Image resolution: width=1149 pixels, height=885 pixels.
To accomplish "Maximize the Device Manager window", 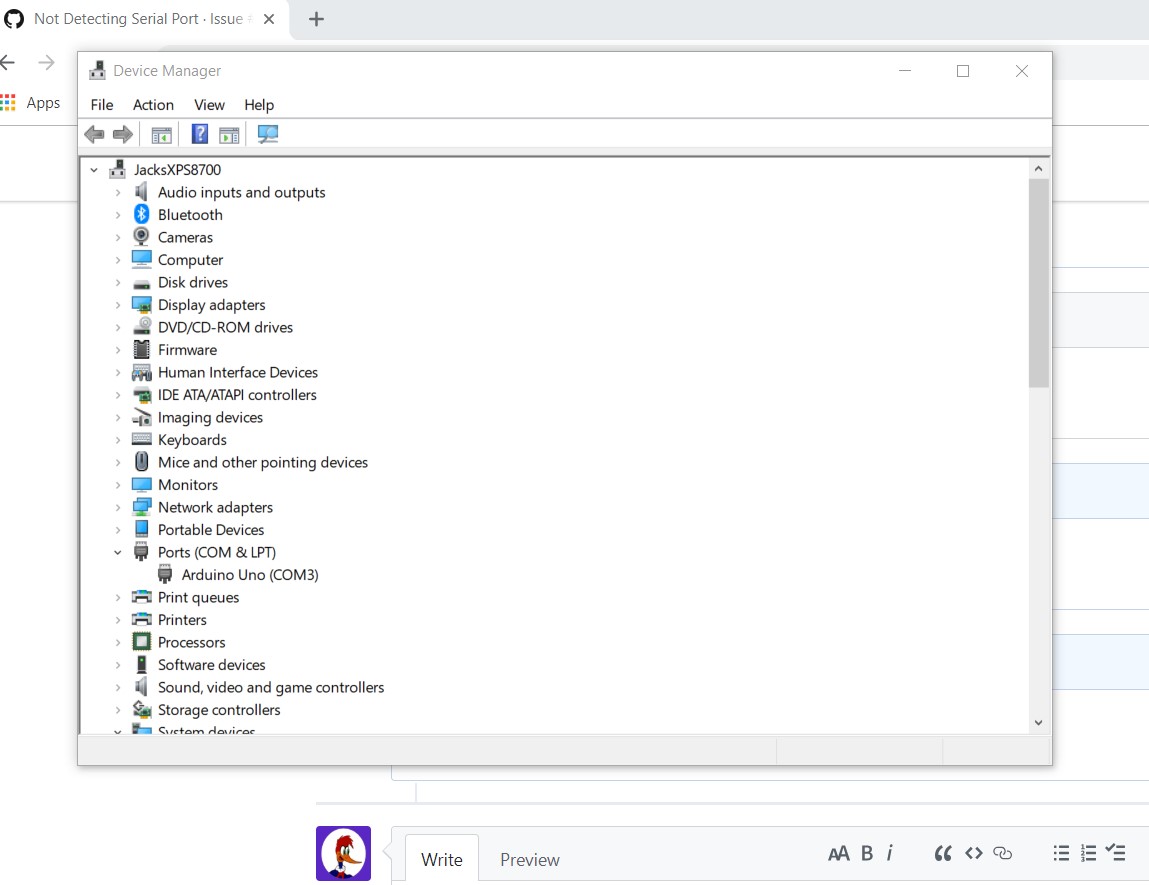I will [x=963, y=71].
